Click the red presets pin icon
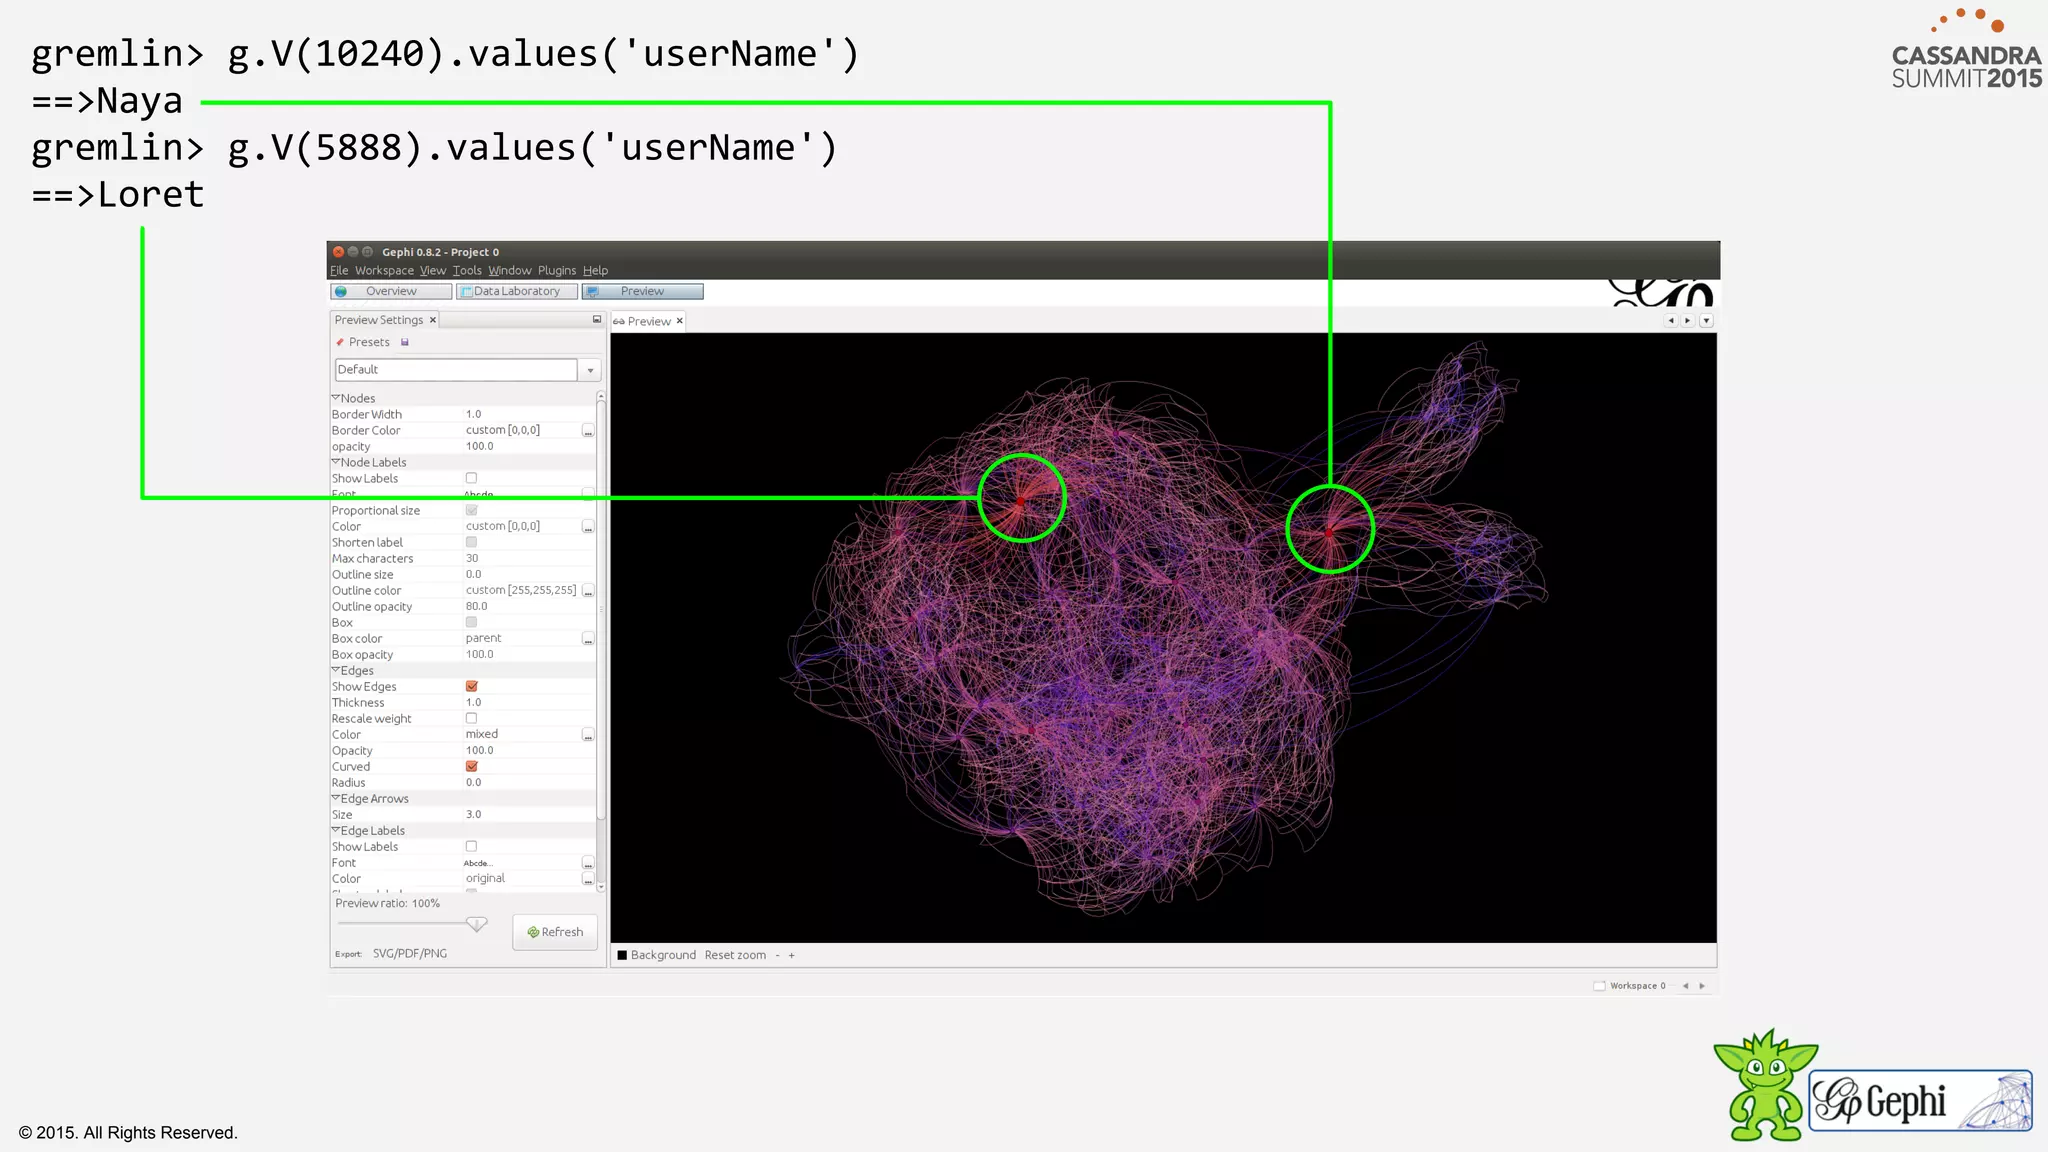This screenshot has height=1152, width=2048. (340, 343)
